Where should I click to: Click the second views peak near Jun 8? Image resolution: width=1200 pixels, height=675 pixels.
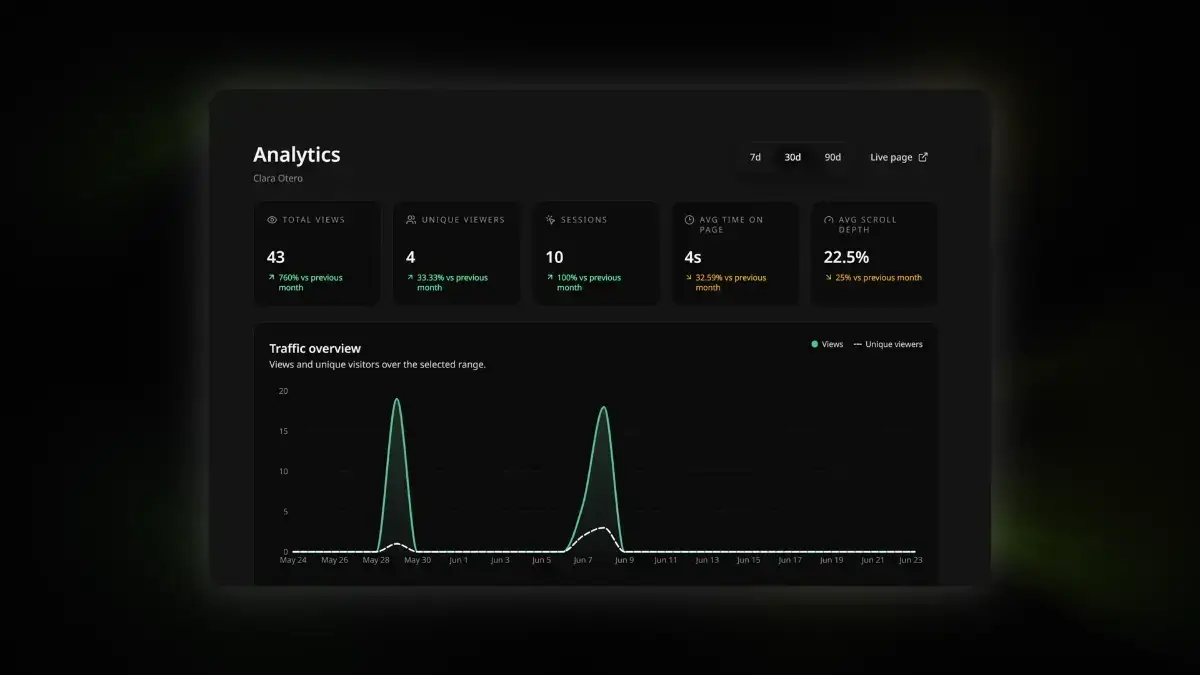(x=603, y=408)
